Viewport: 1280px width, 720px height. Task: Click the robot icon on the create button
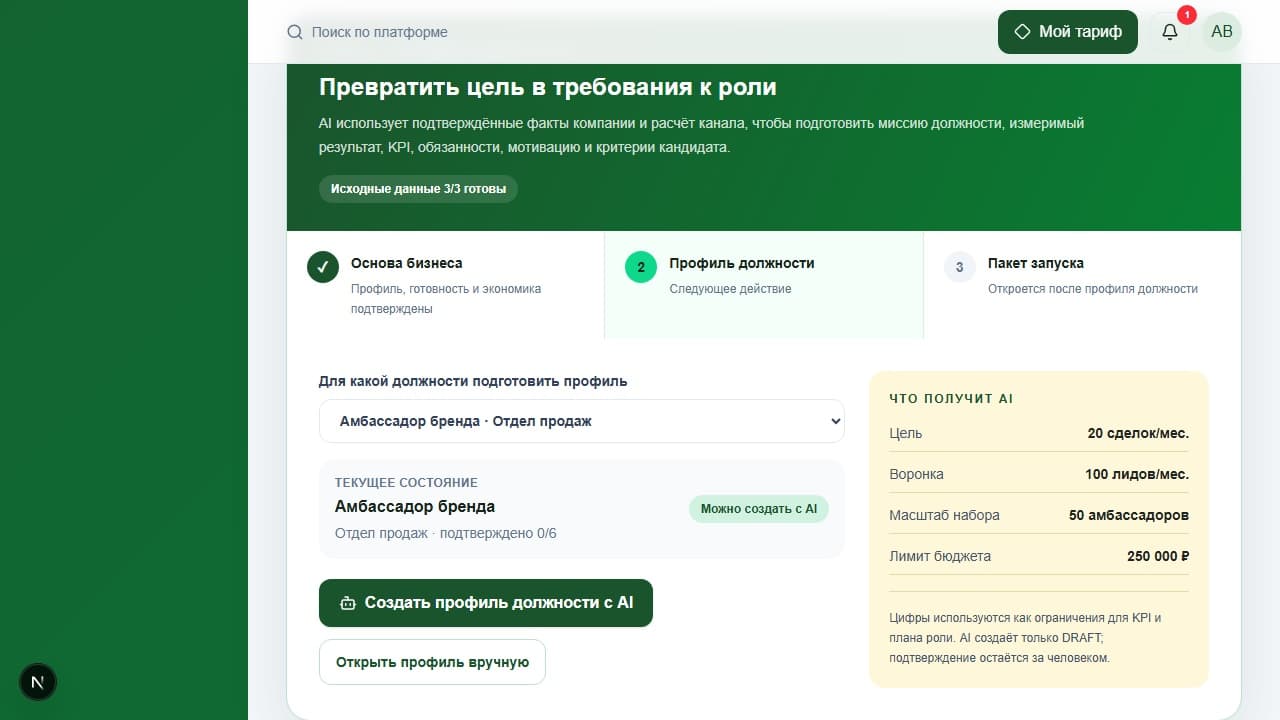(348, 603)
